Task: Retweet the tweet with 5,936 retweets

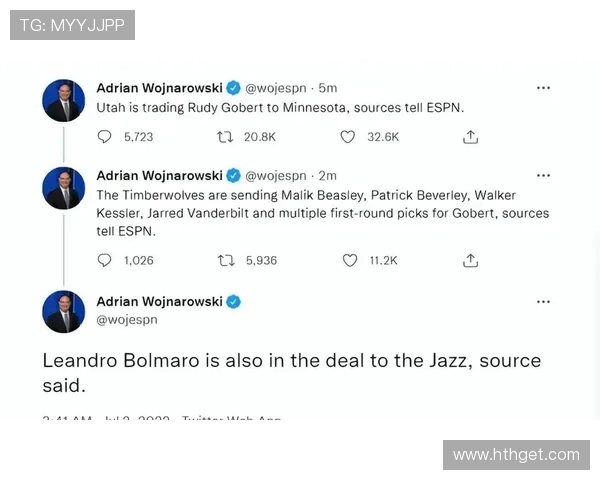Action: point(226,261)
